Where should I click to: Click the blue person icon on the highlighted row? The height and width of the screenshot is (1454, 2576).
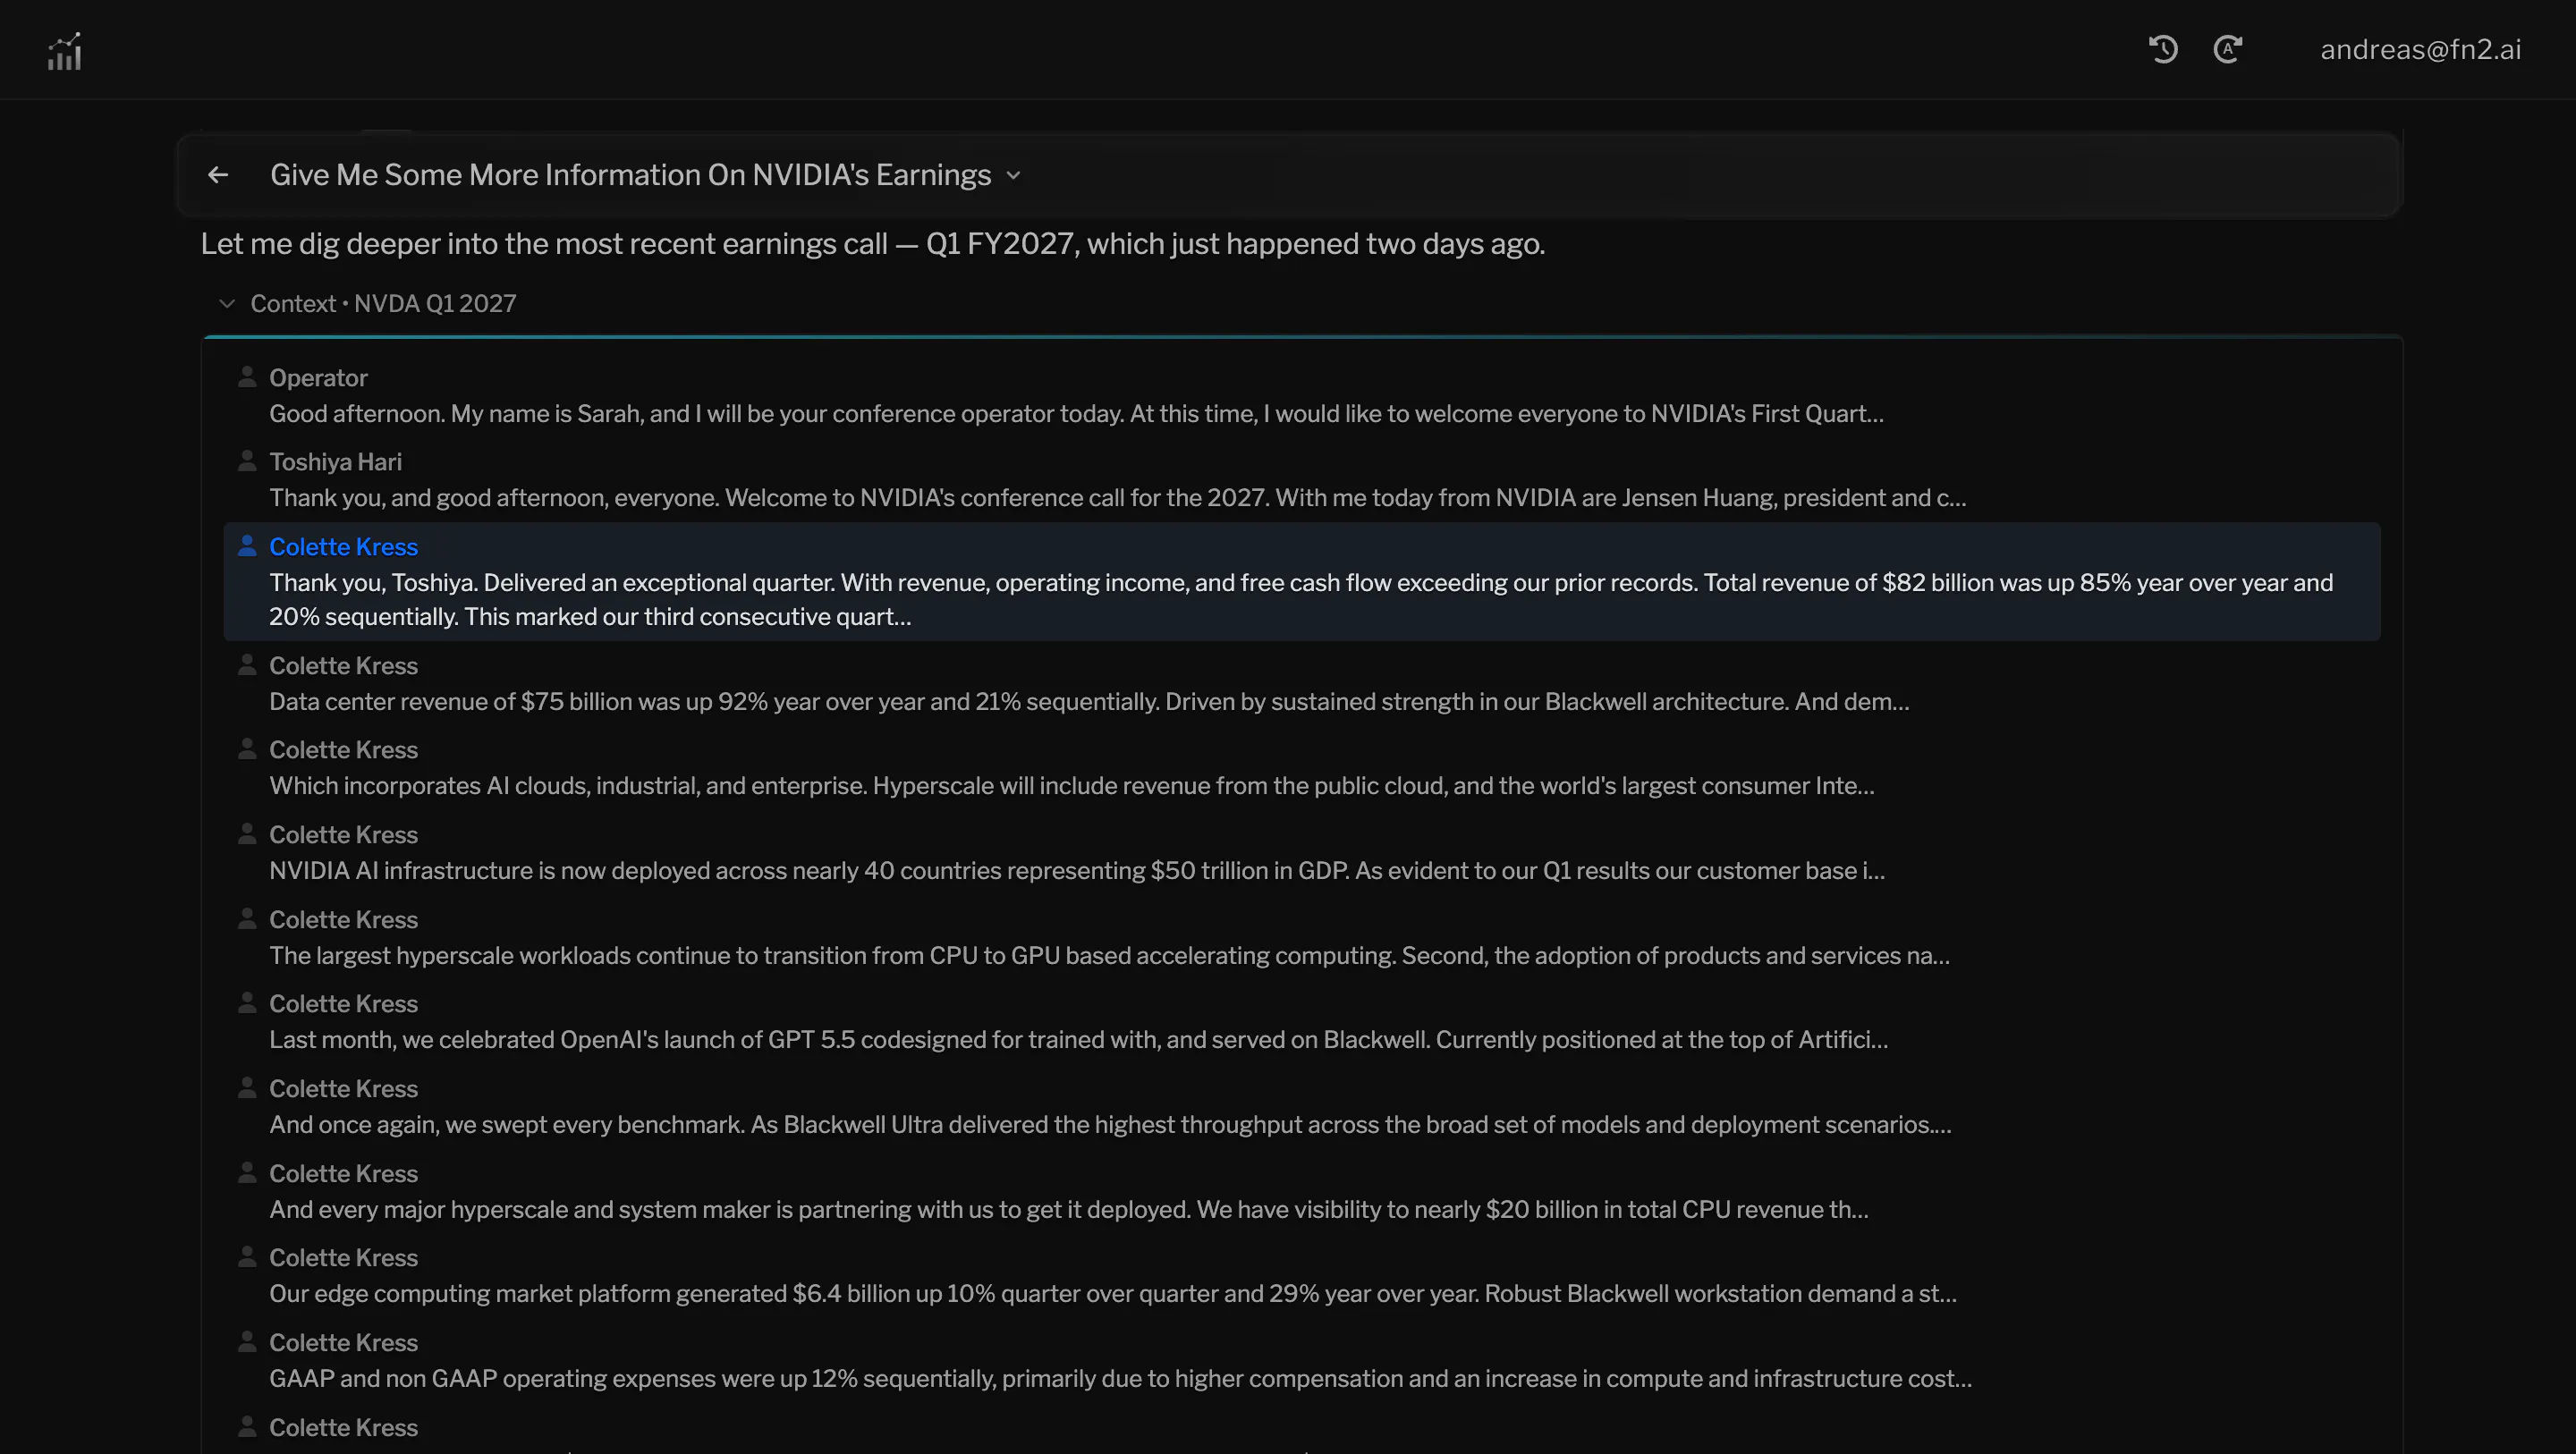[247, 546]
